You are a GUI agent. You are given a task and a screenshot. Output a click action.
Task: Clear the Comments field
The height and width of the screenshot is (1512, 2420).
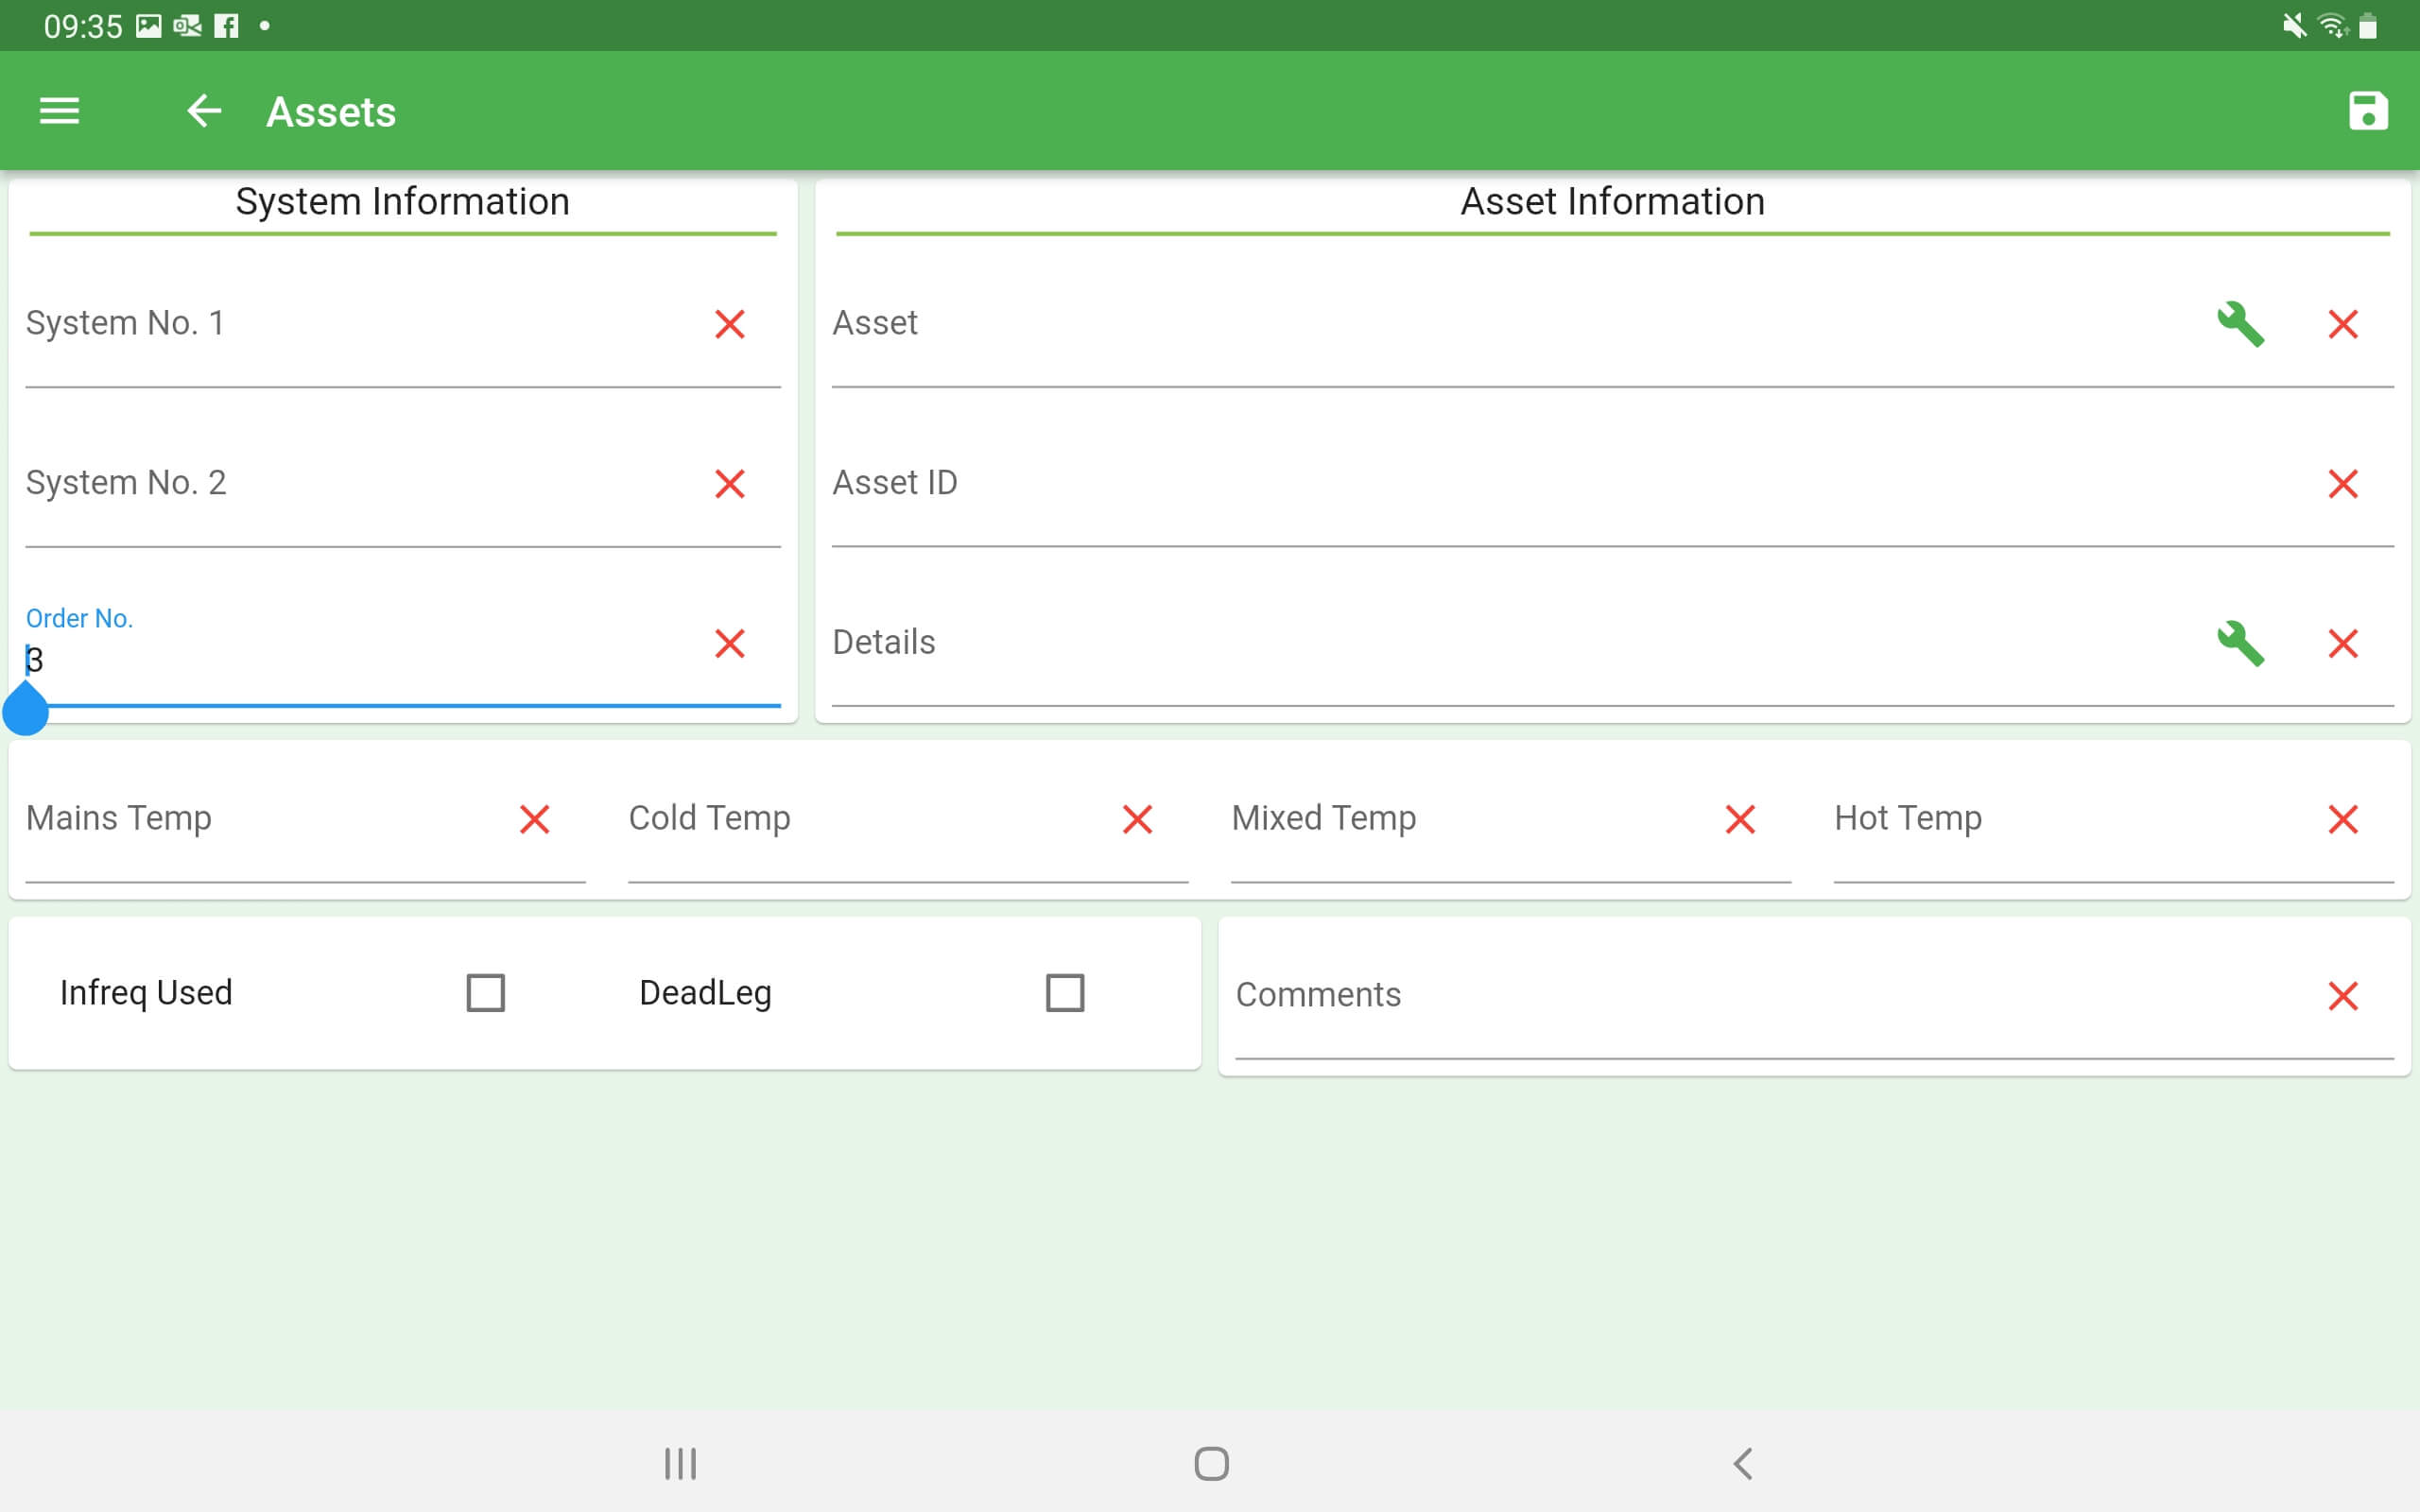coord(2343,996)
